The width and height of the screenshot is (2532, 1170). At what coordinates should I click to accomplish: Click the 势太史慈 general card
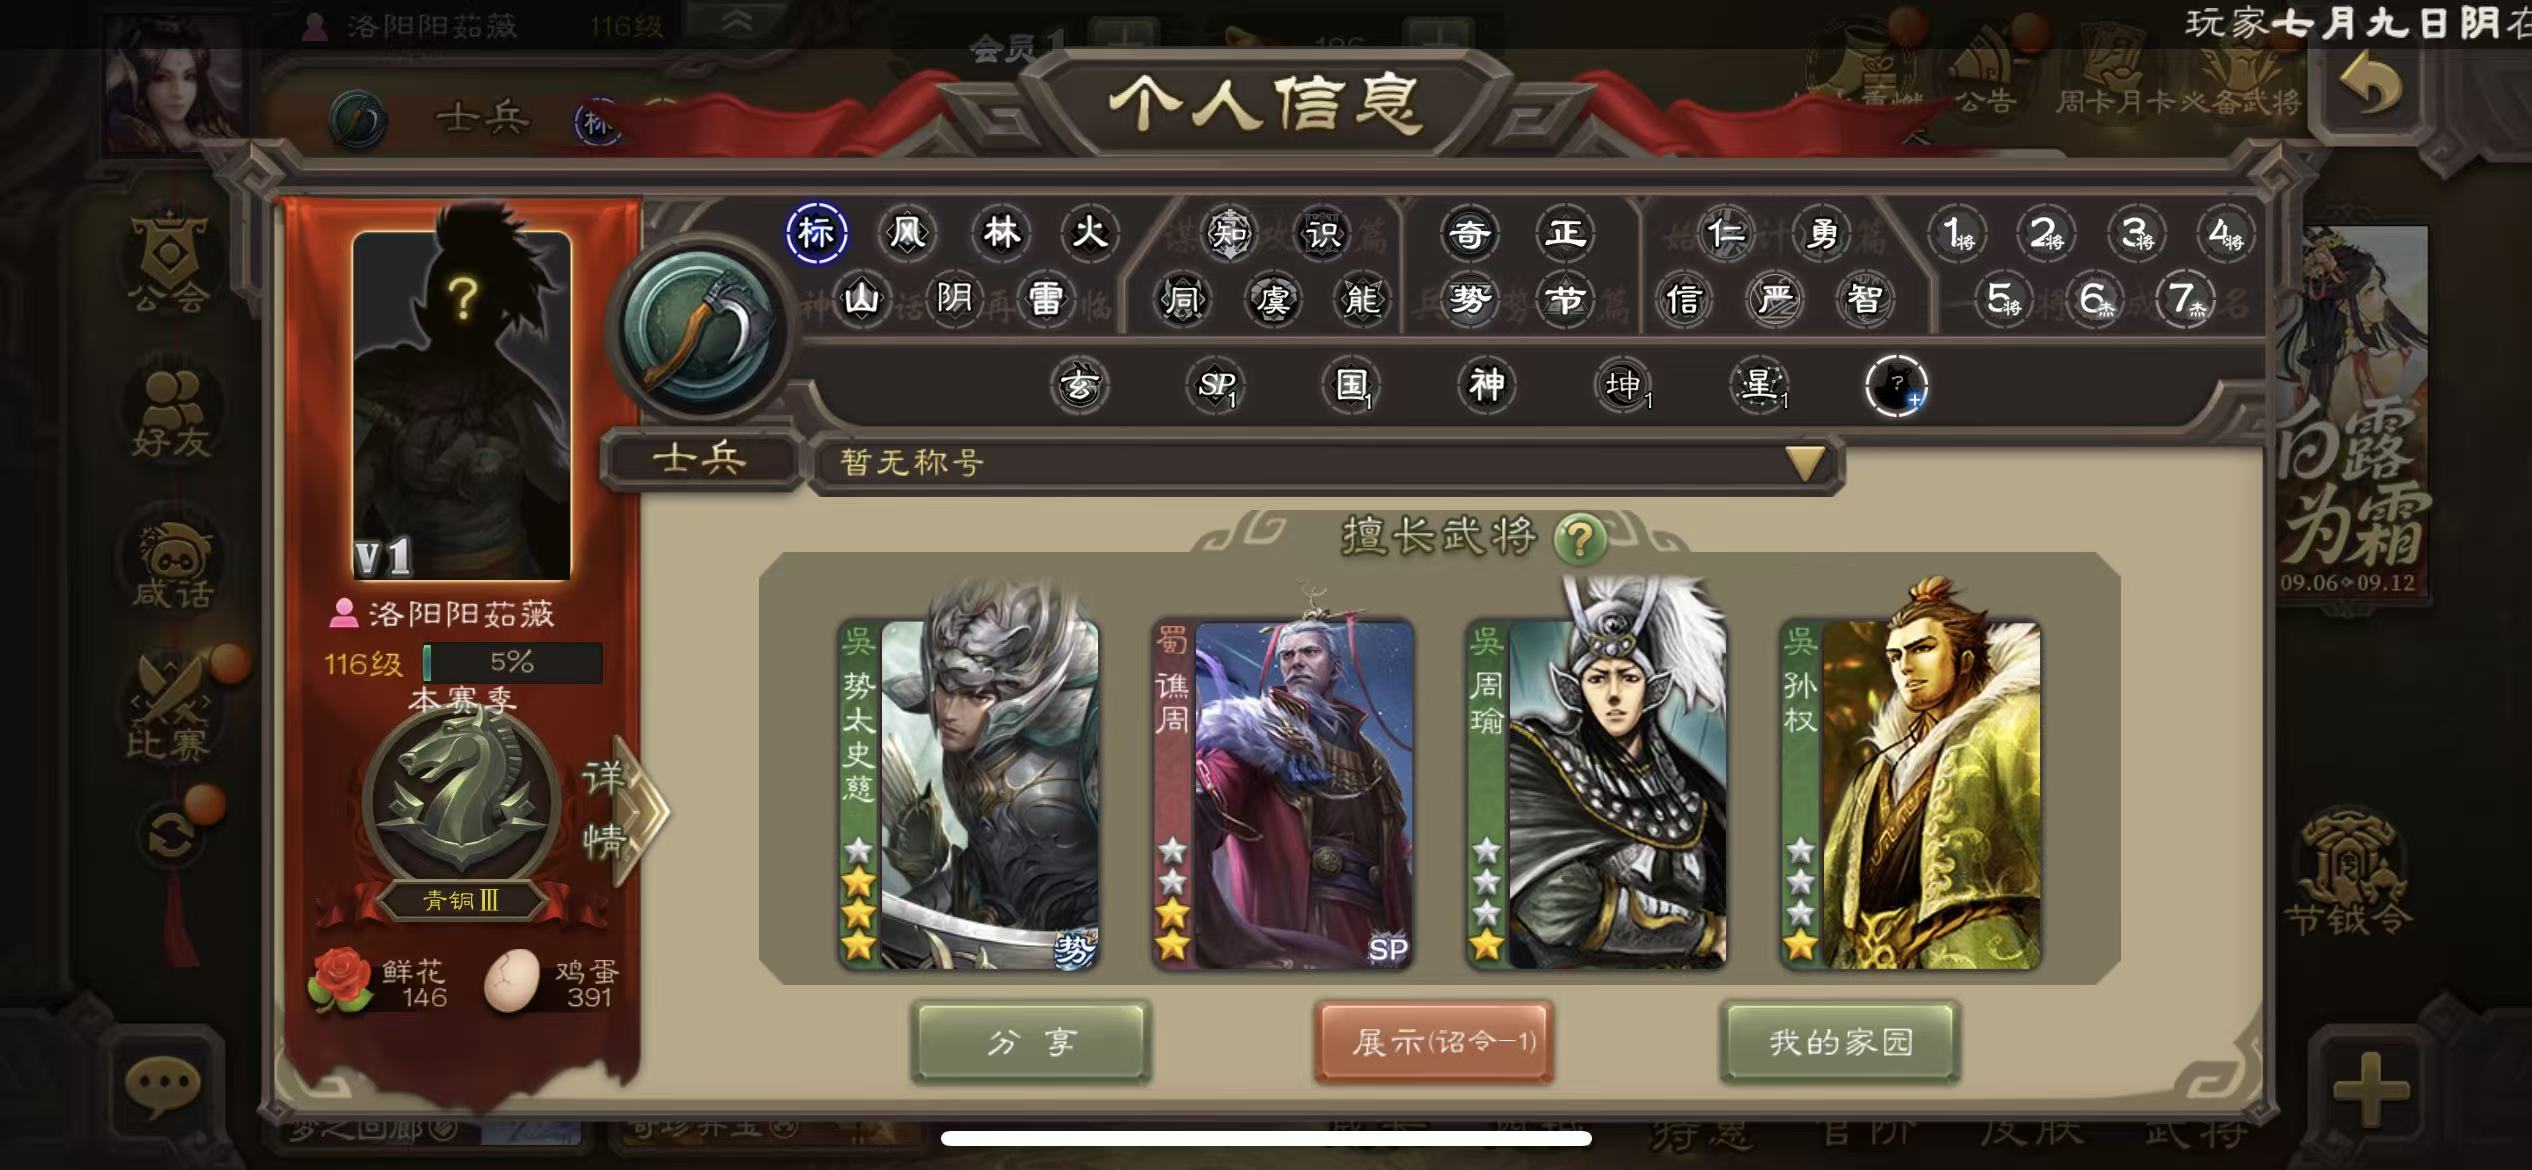(969, 795)
